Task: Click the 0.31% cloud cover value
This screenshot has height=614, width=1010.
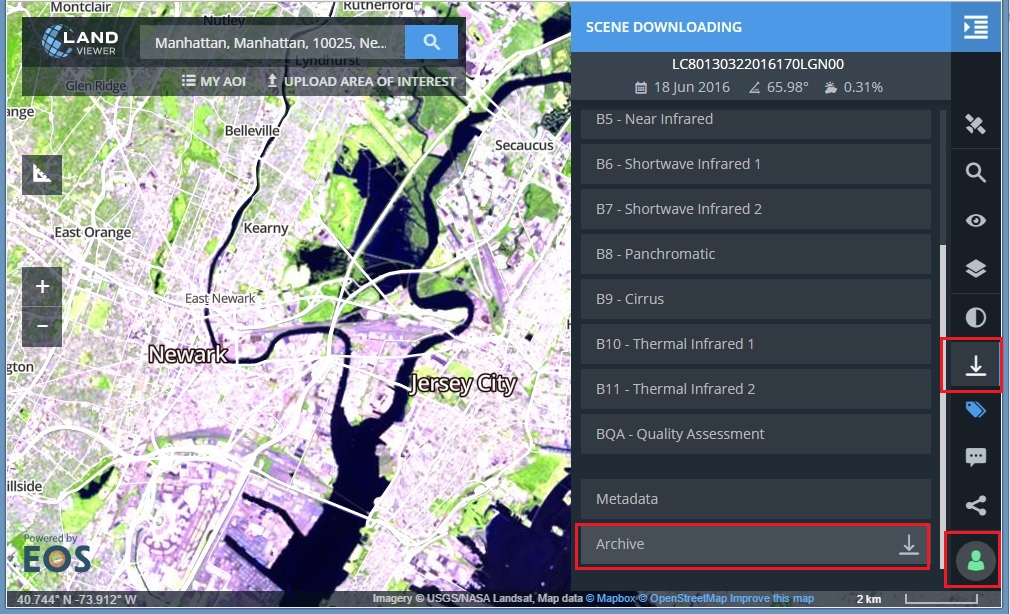Action: point(862,88)
